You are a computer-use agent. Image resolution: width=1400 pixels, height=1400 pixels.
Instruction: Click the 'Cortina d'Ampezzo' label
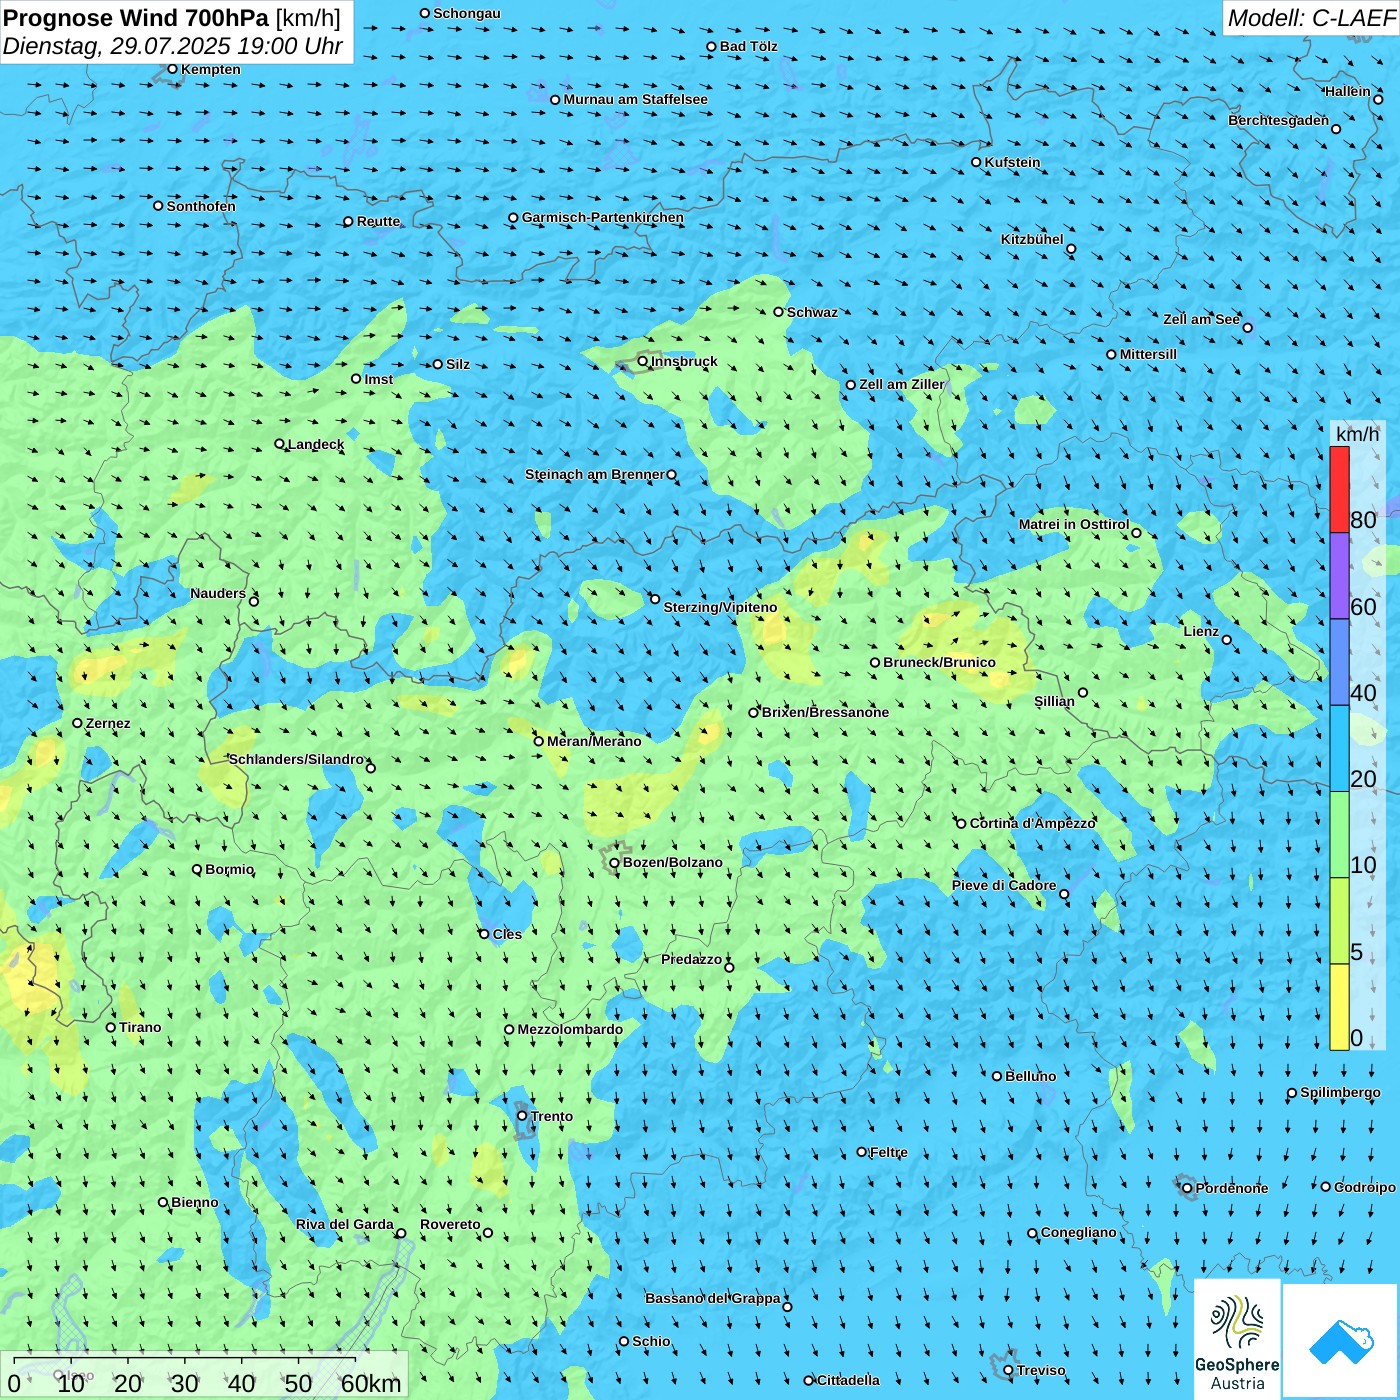(1033, 823)
